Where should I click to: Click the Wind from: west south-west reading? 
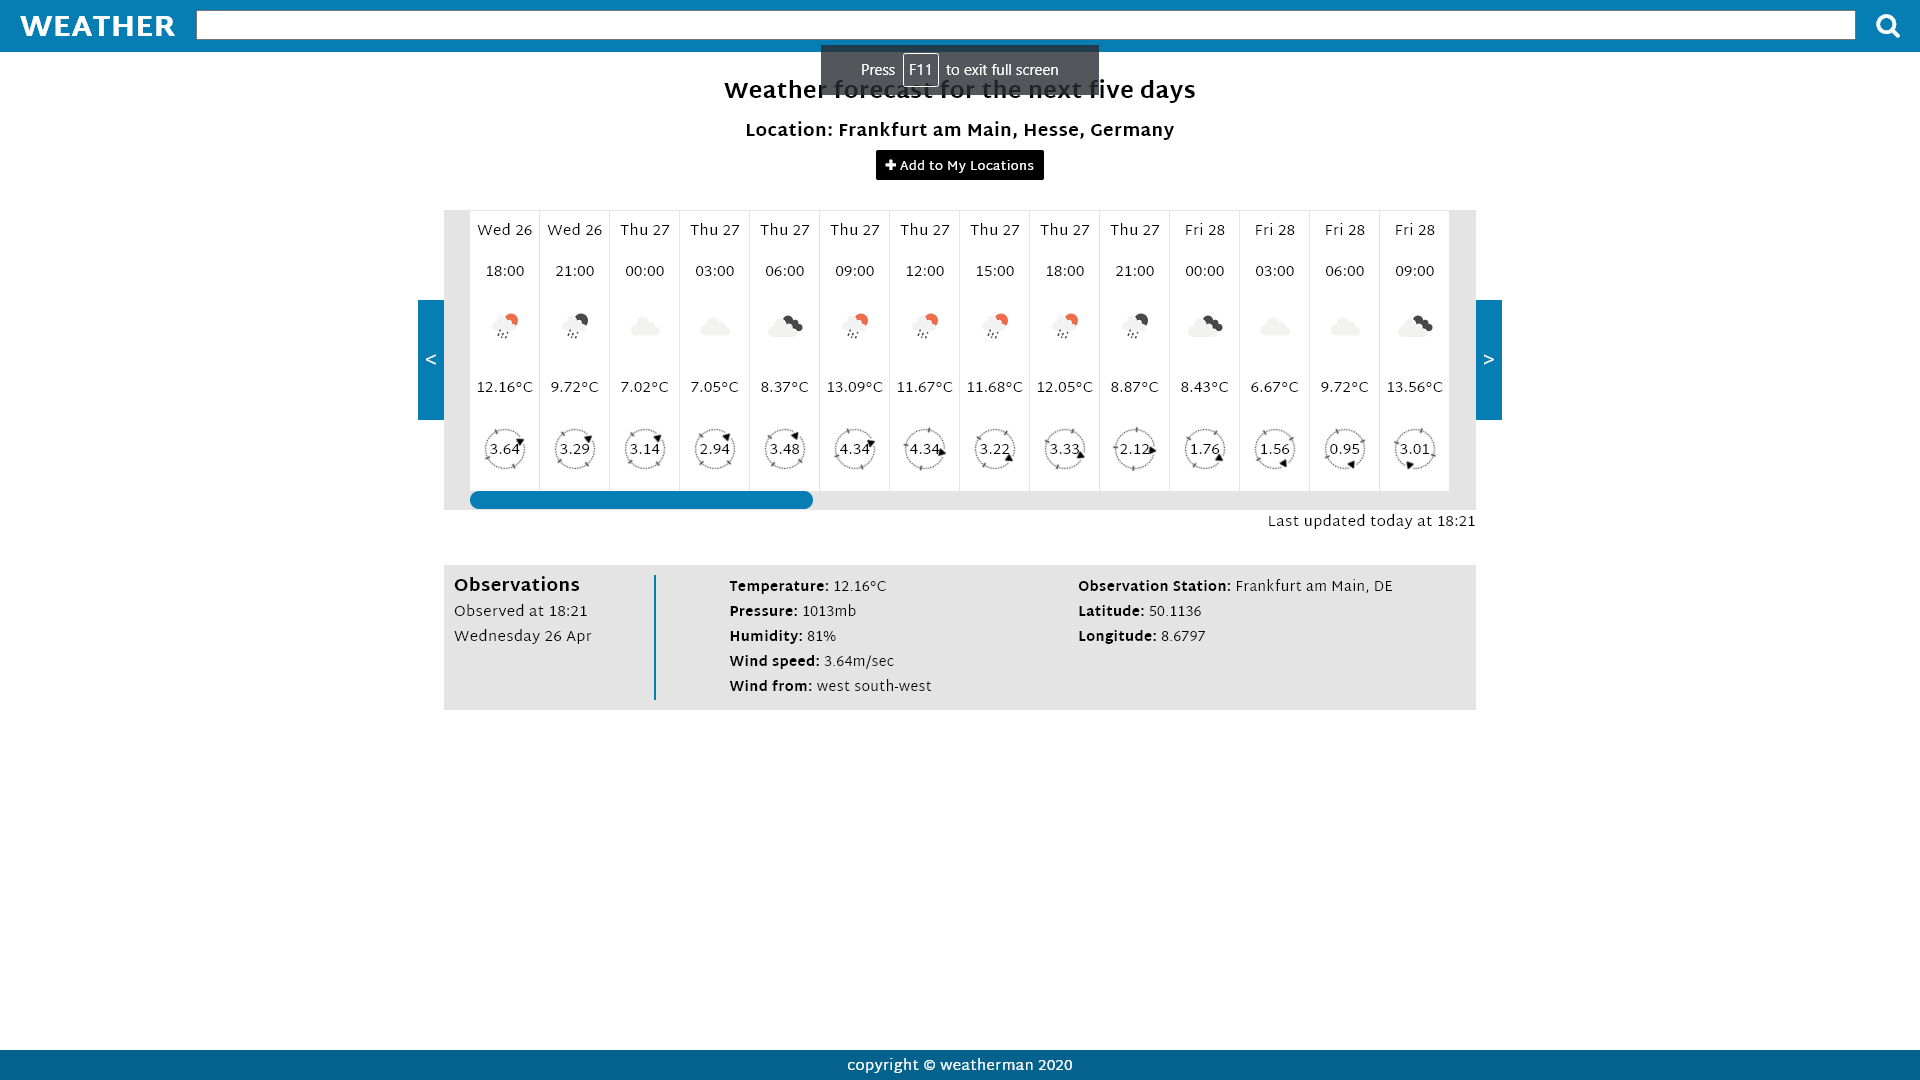click(x=830, y=687)
